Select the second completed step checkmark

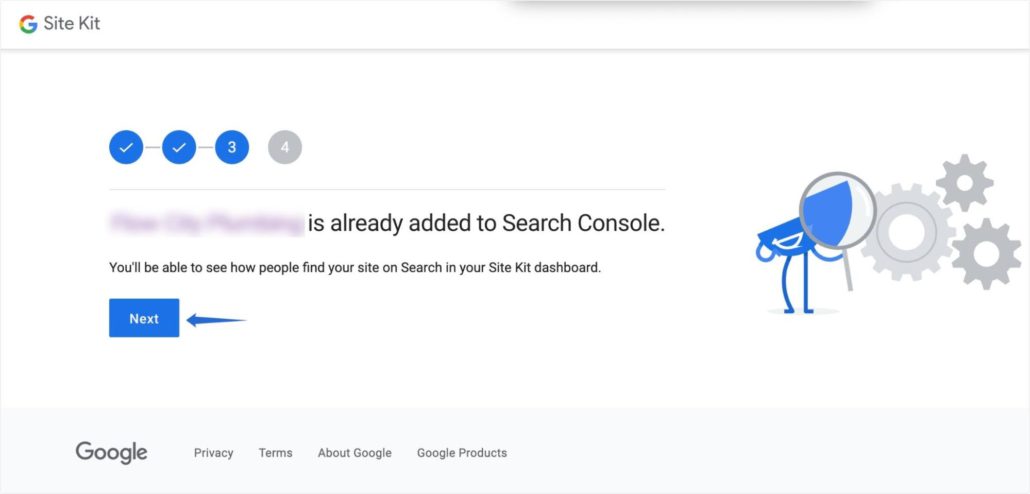point(179,147)
